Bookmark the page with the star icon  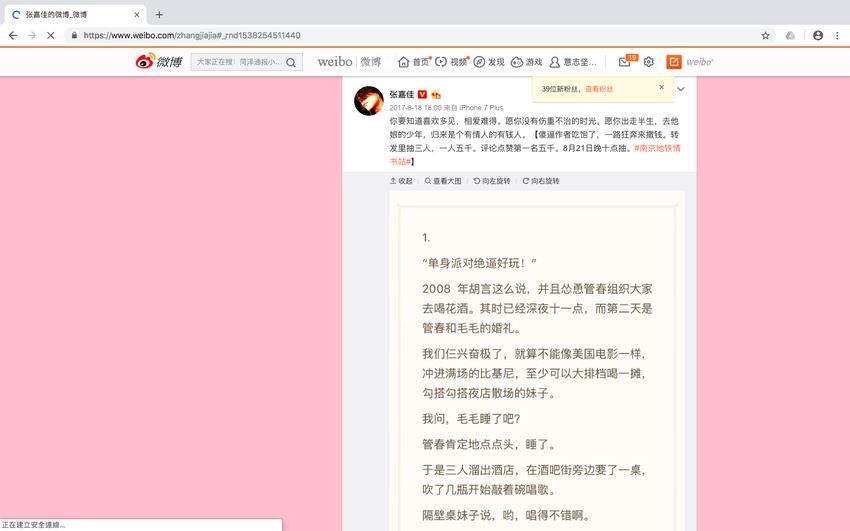[x=765, y=35]
